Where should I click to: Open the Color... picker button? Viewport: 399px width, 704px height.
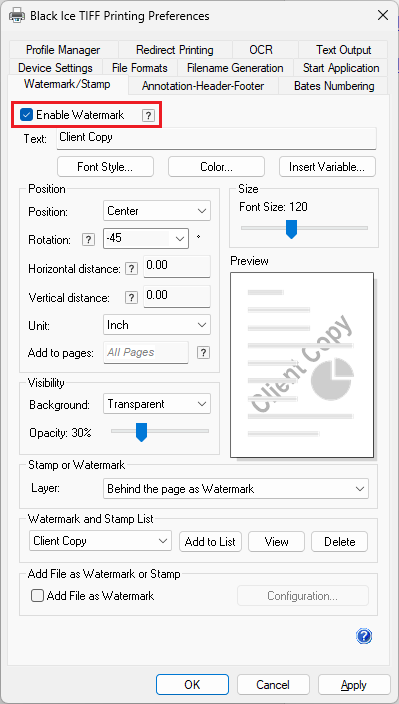tap(216, 167)
